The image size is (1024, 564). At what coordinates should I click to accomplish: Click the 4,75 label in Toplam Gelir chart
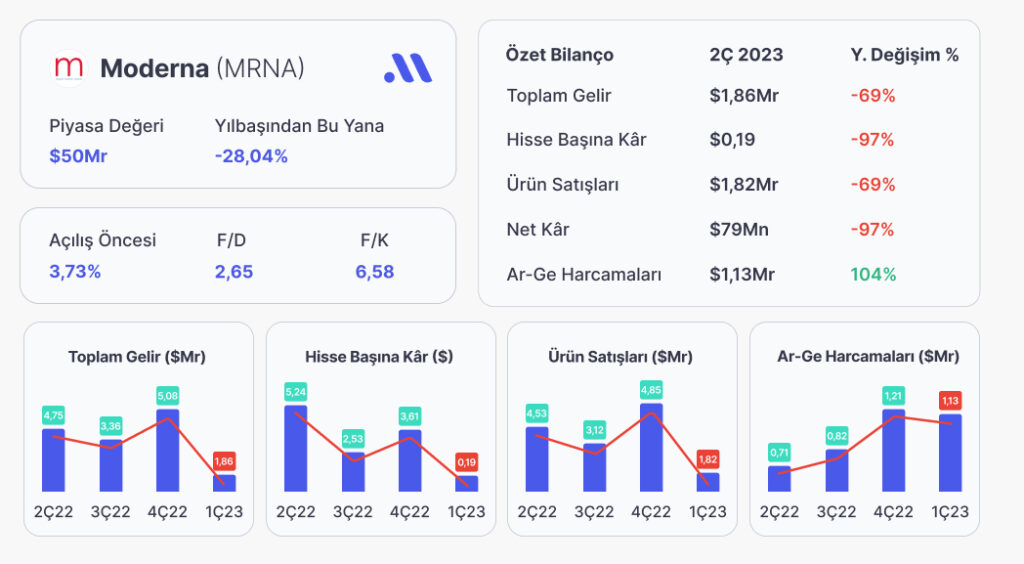pyautogui.click(x=54, y=415)
